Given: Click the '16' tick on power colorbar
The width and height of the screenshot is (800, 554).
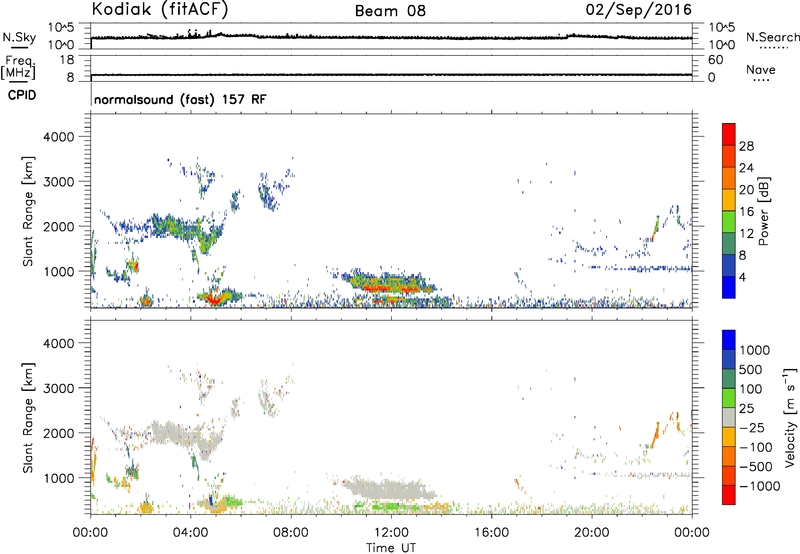Looking at the screenshot, I should click(746, 212).
